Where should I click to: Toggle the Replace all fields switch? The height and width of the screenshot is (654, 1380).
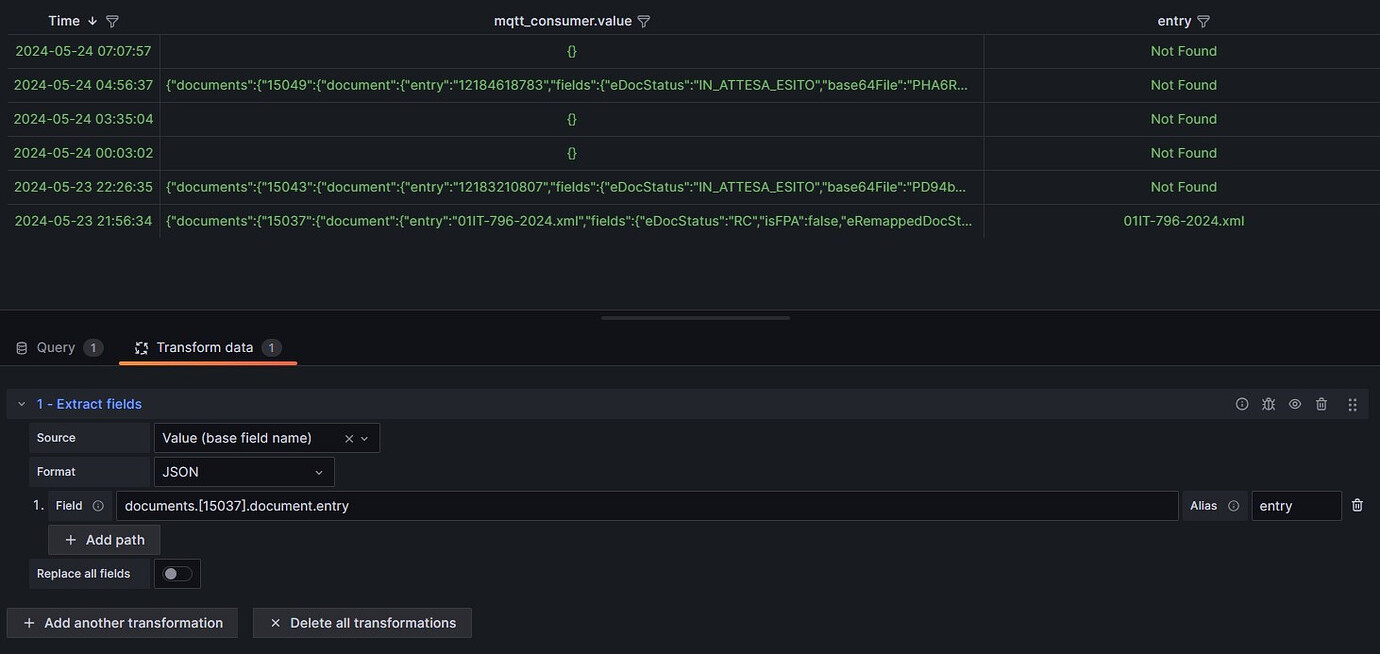tap(176, 573)
